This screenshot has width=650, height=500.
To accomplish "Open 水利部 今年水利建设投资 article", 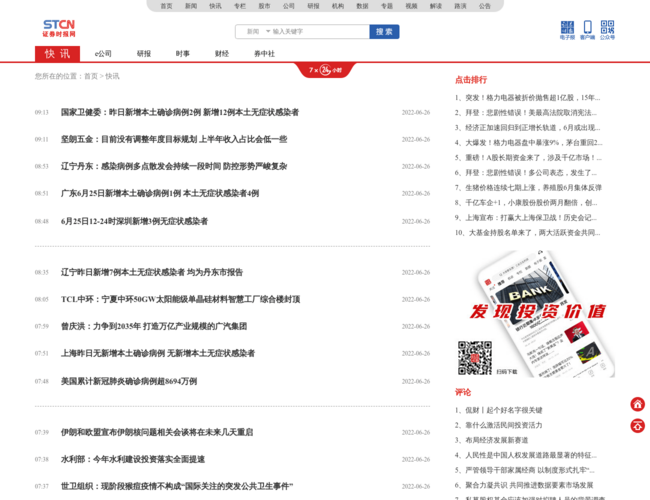I will pyautogui.click(x=133, y=459).
